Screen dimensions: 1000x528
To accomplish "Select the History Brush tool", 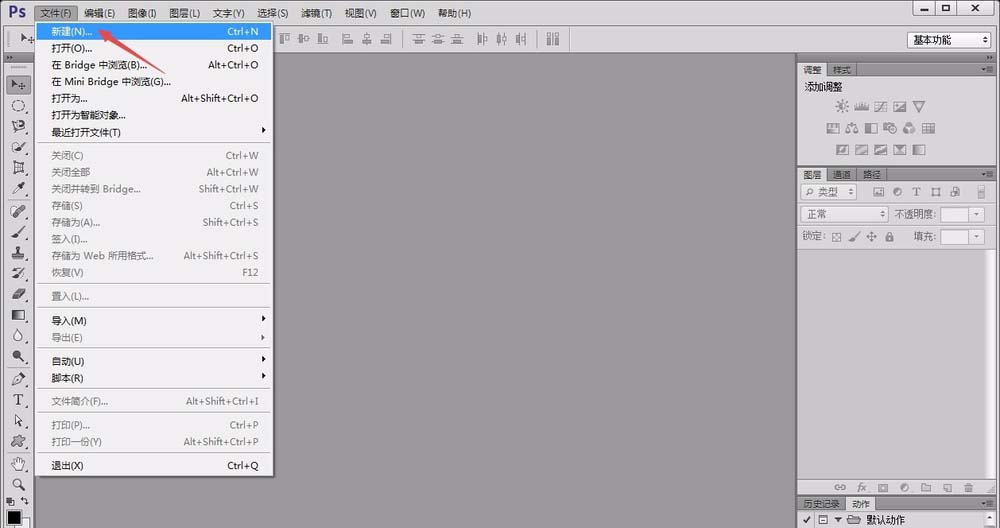I will [18, 274].
